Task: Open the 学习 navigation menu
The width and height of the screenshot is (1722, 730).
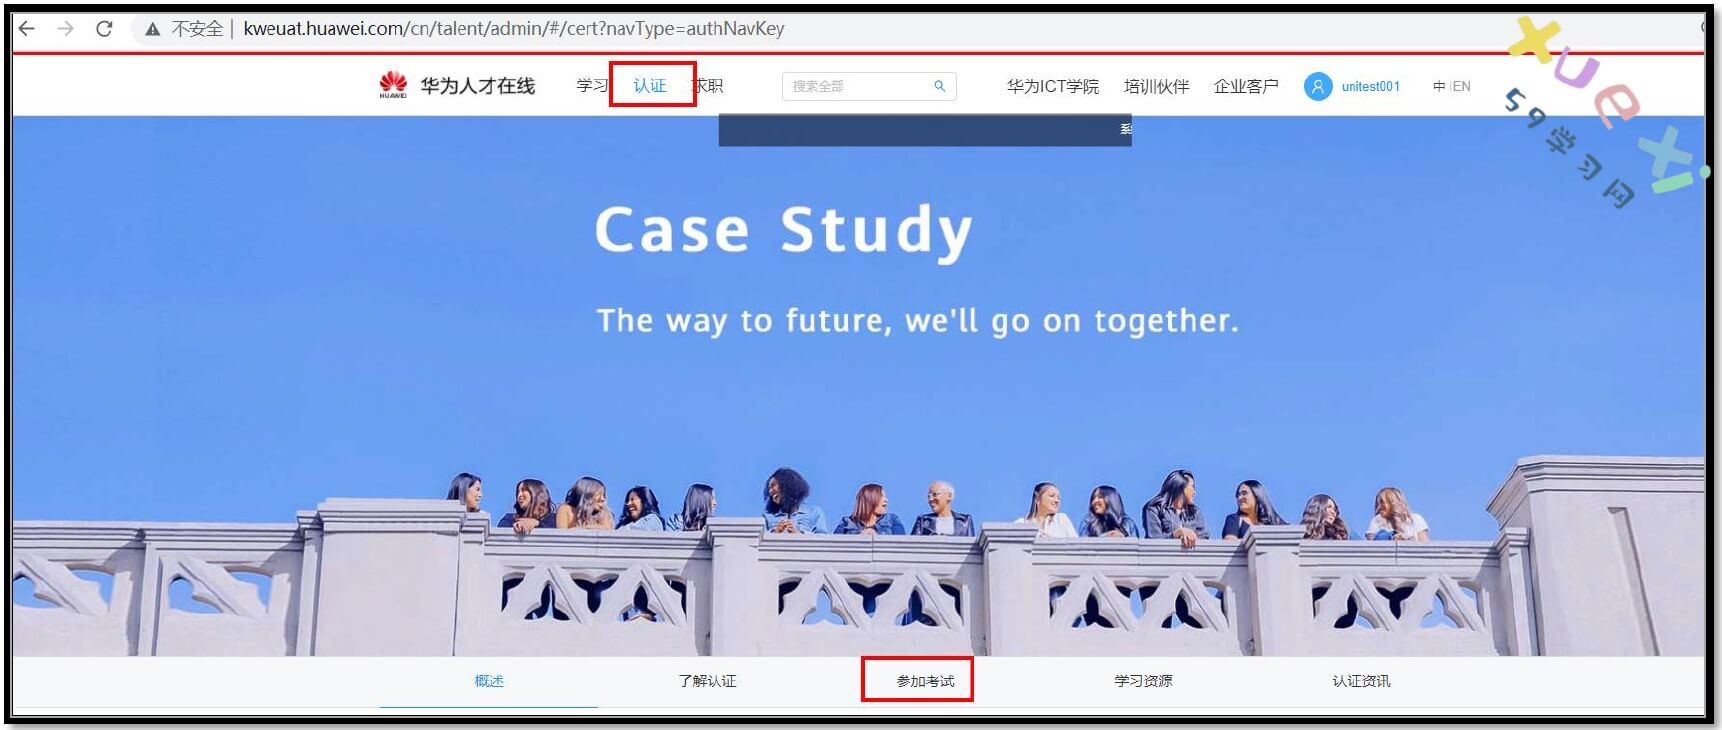Action: (x=591, y=86)
